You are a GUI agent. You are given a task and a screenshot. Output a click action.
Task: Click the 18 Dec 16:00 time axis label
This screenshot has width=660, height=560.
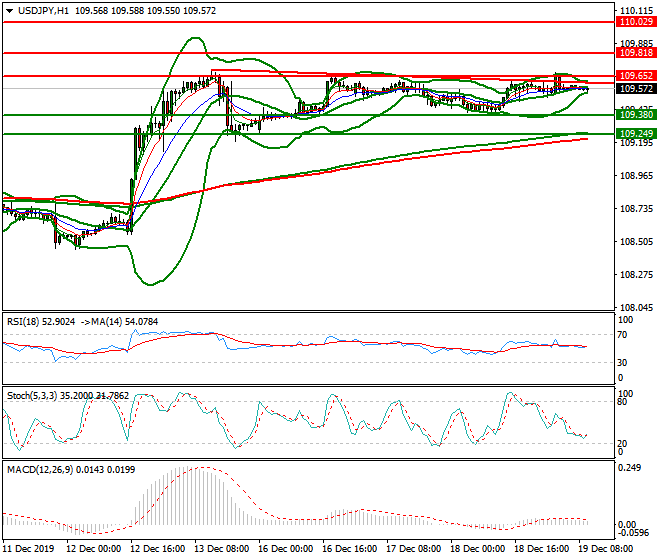pos(541,549)
